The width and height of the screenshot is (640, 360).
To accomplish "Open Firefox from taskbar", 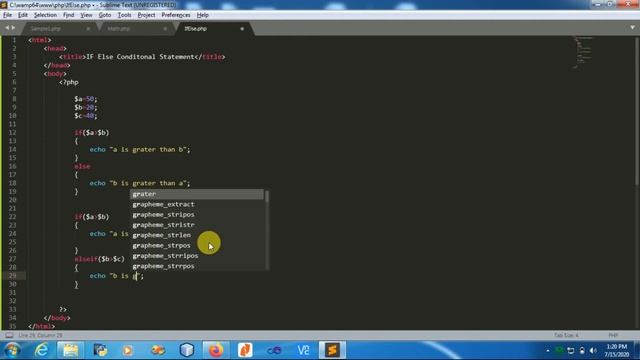I will (216, 351).
